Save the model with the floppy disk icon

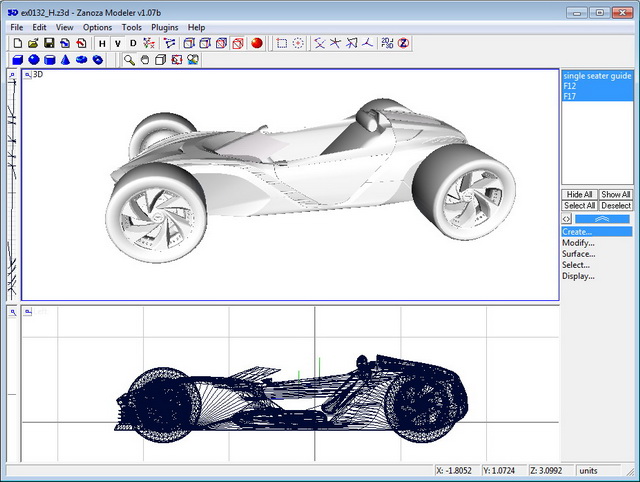click(x=49, y=43)
